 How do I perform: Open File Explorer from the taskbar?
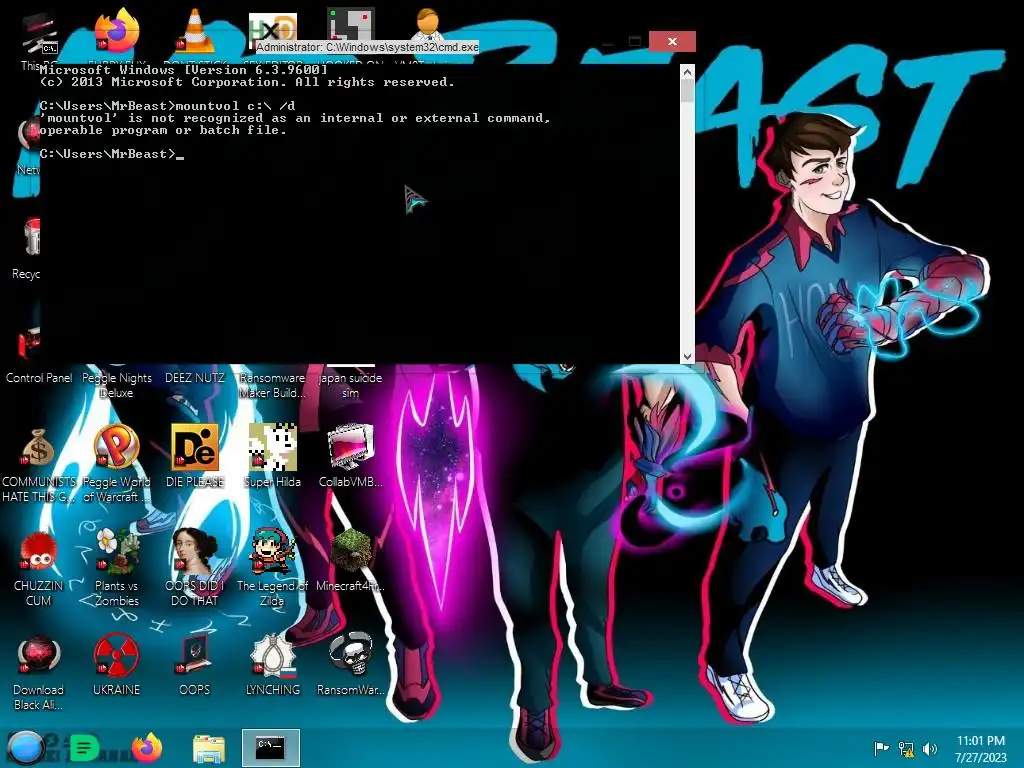[209, 748]
